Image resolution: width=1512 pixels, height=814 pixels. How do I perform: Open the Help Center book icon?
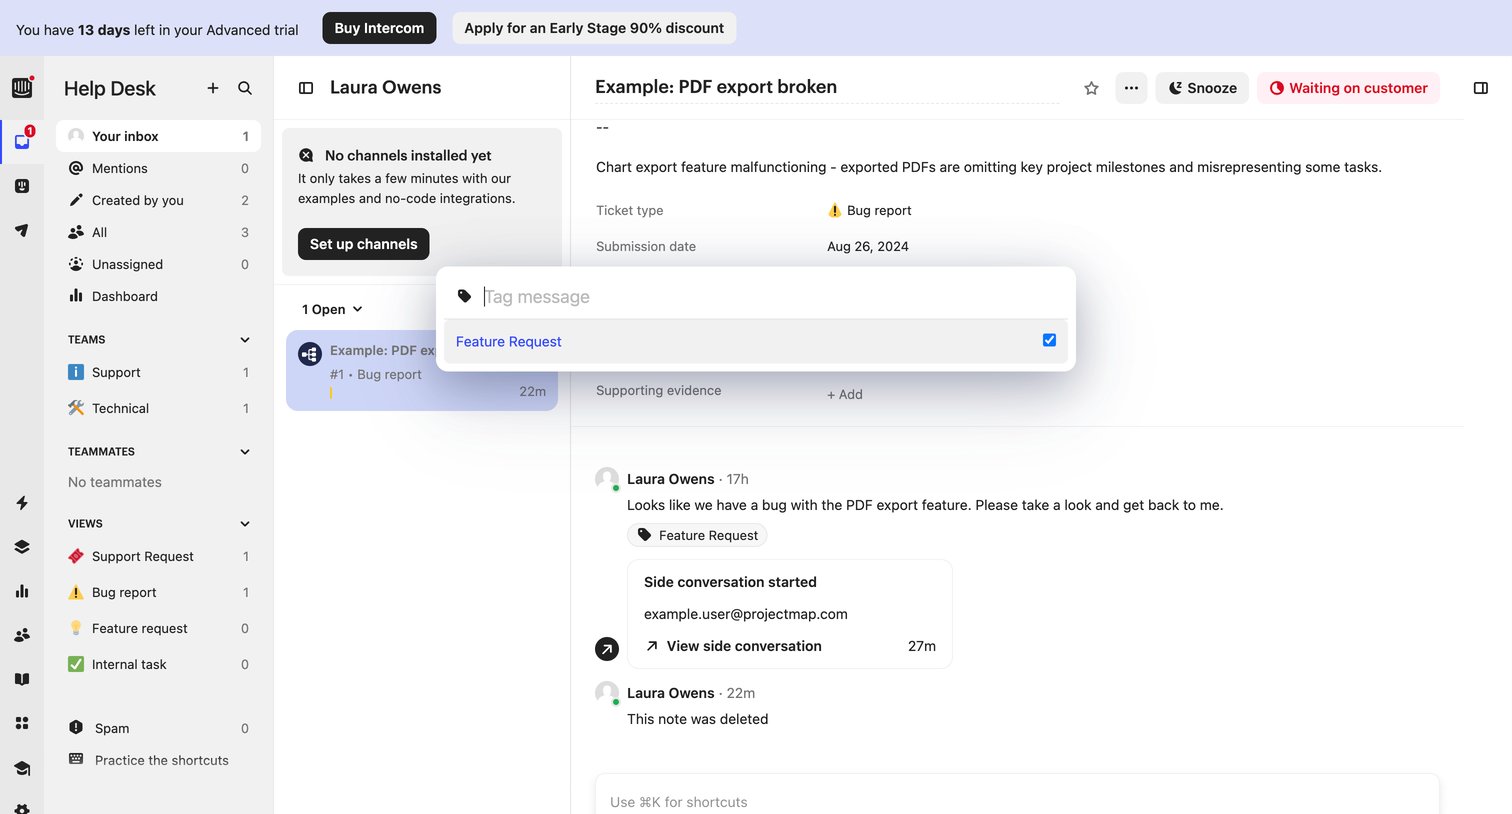pos(22,679)
